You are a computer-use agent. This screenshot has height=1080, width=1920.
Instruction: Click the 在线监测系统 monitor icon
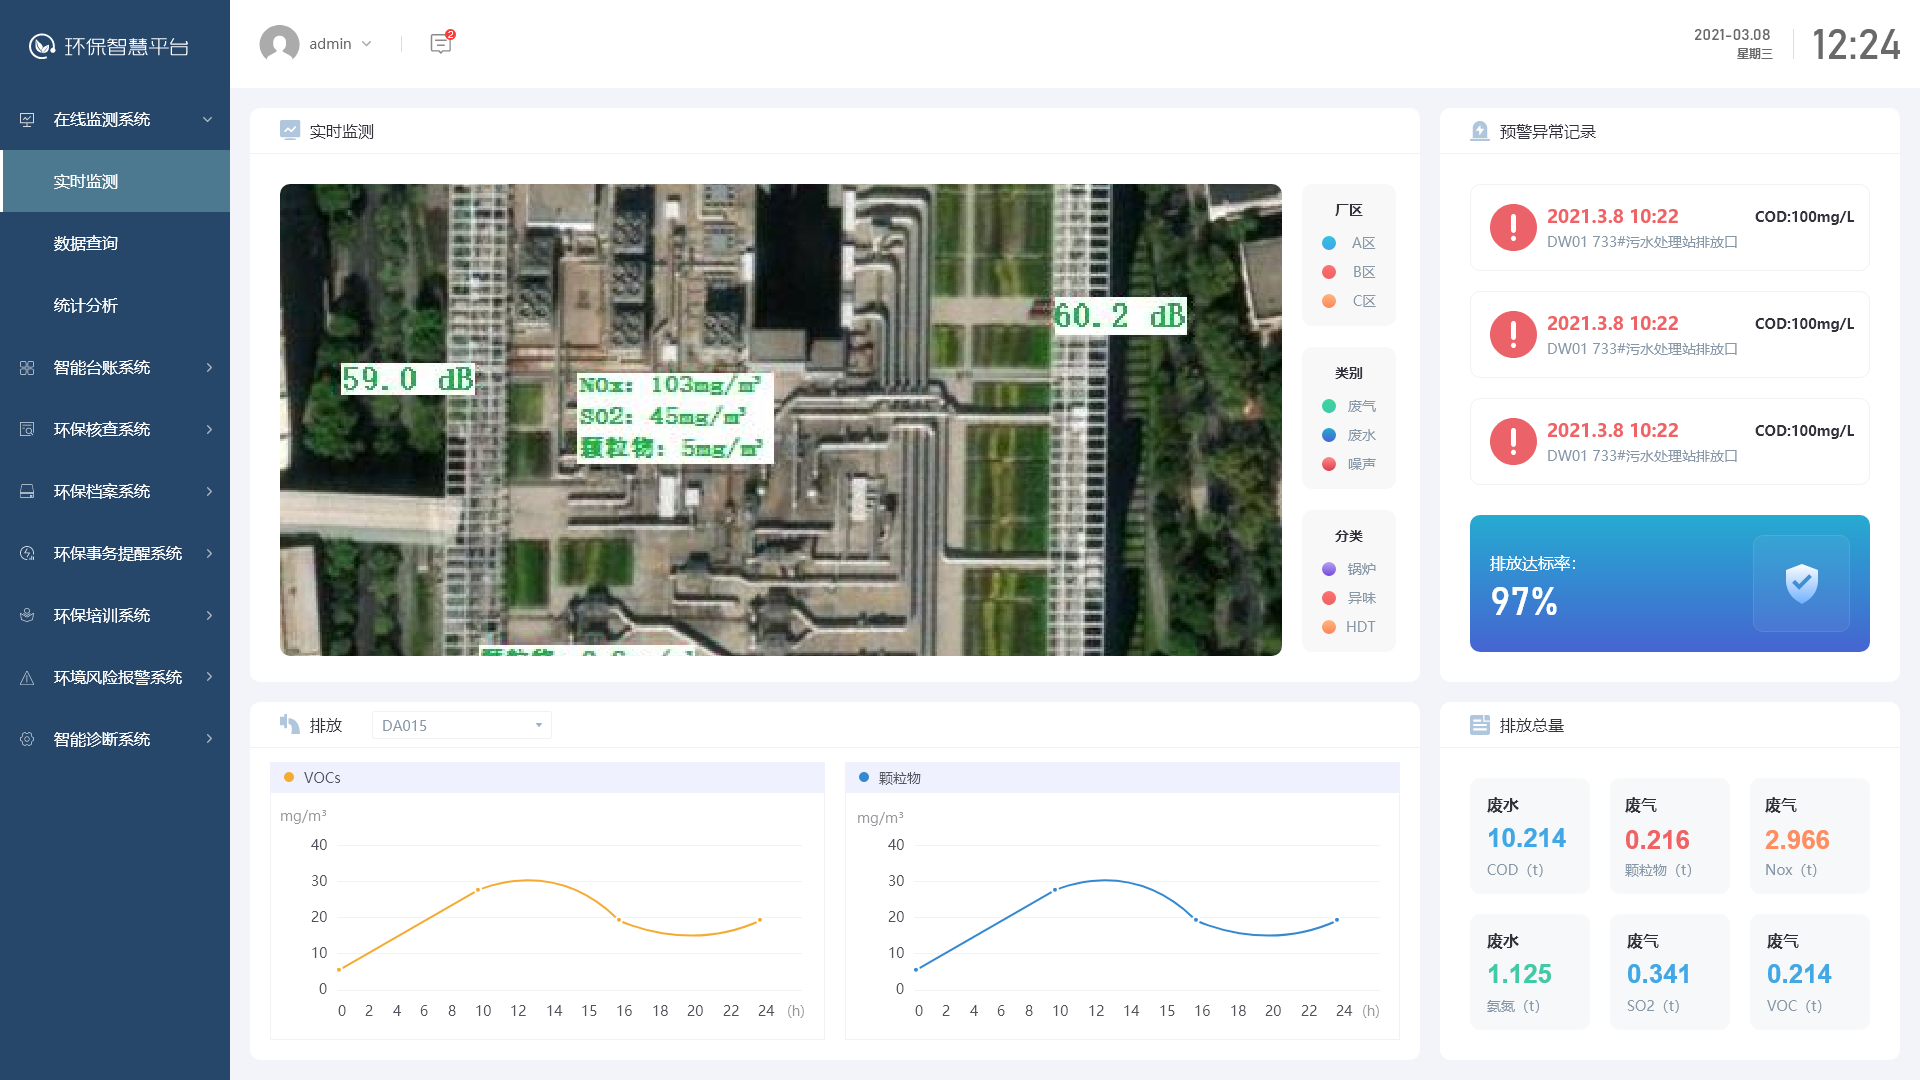[x=27, y=119]
